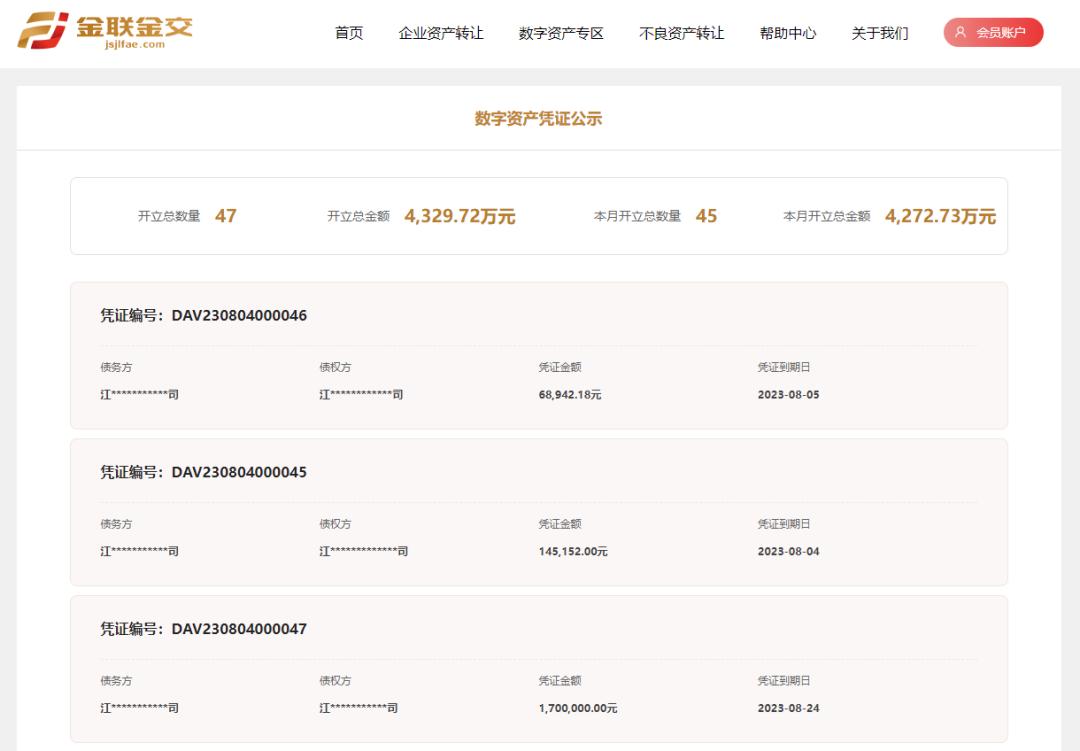Viewport: 1080px width, 751px height.
Task: Open the 首页 navigation item
Action: pyautogui.click(x=348, y=32)
